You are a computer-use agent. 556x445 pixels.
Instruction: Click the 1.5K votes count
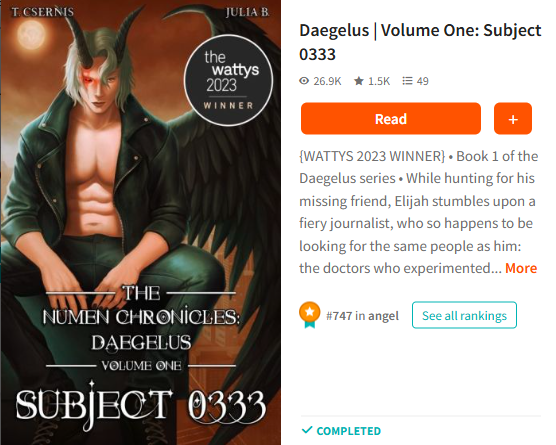coord(379,81)
